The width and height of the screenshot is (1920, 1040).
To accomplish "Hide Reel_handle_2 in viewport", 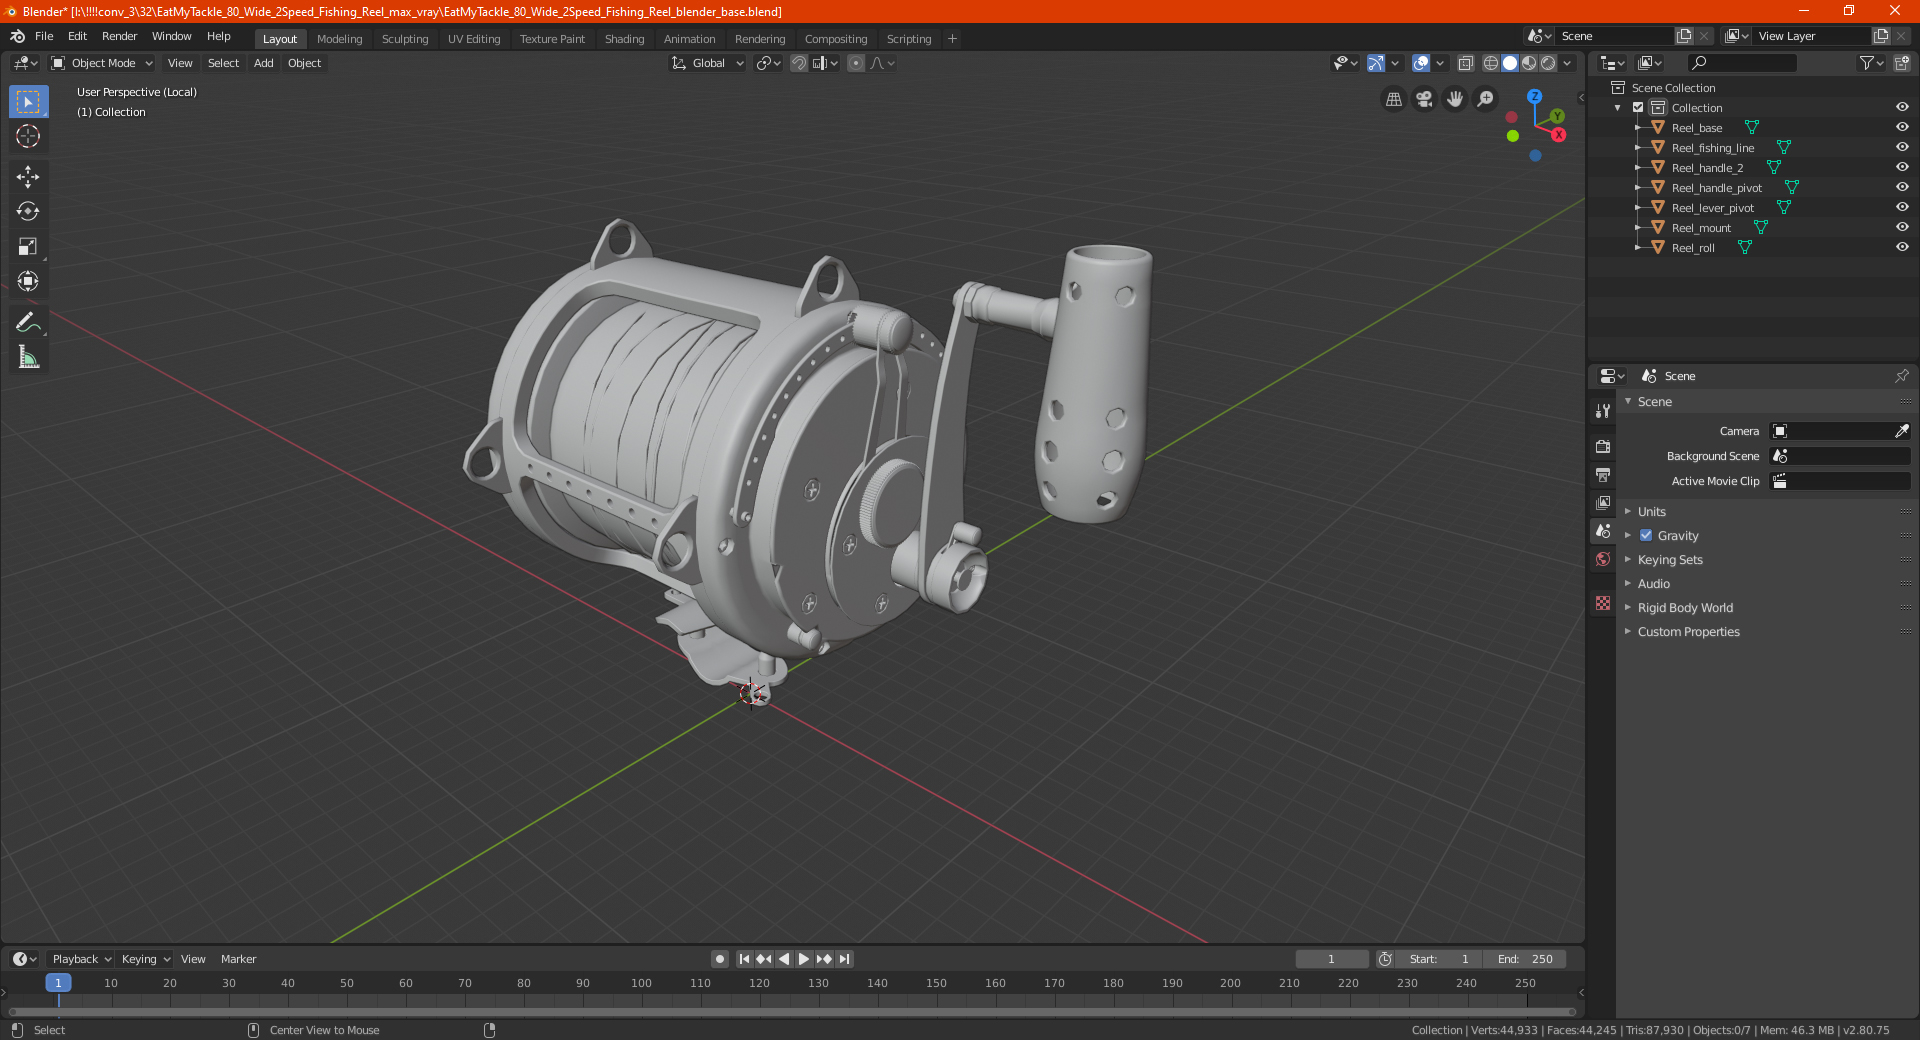I will point(1902,167).
